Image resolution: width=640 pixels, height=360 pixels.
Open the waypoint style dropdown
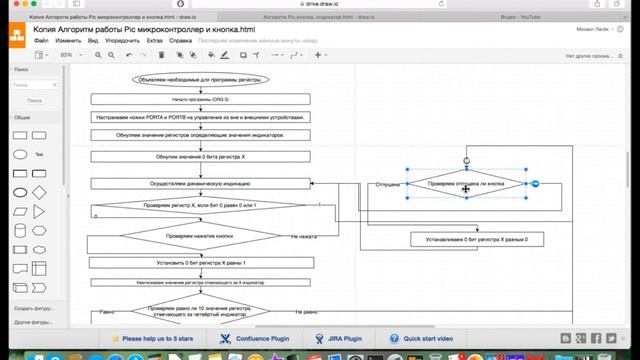(296, 55)
